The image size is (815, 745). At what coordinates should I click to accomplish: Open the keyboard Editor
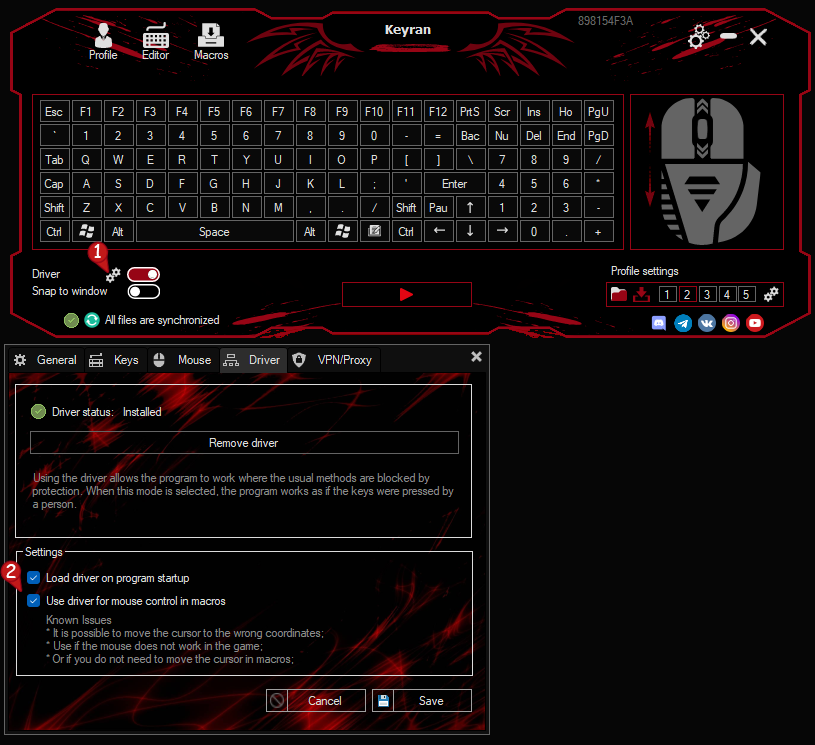coord(155,42)
